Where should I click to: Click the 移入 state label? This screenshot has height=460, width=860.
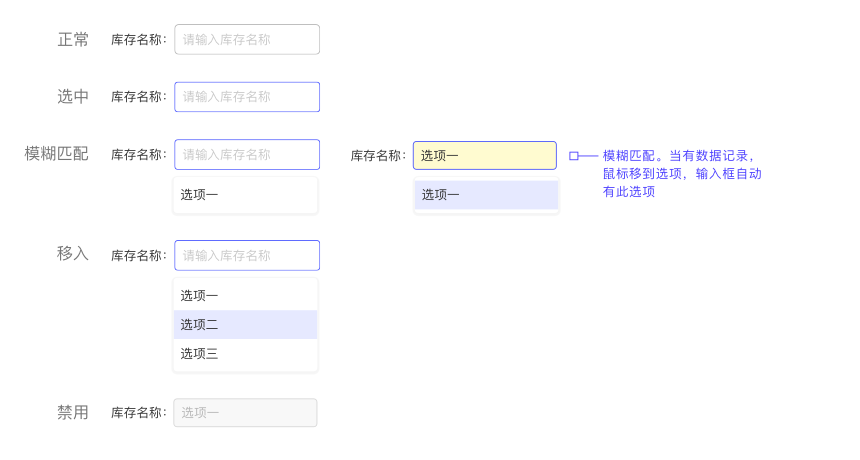[x=73, y=254]
